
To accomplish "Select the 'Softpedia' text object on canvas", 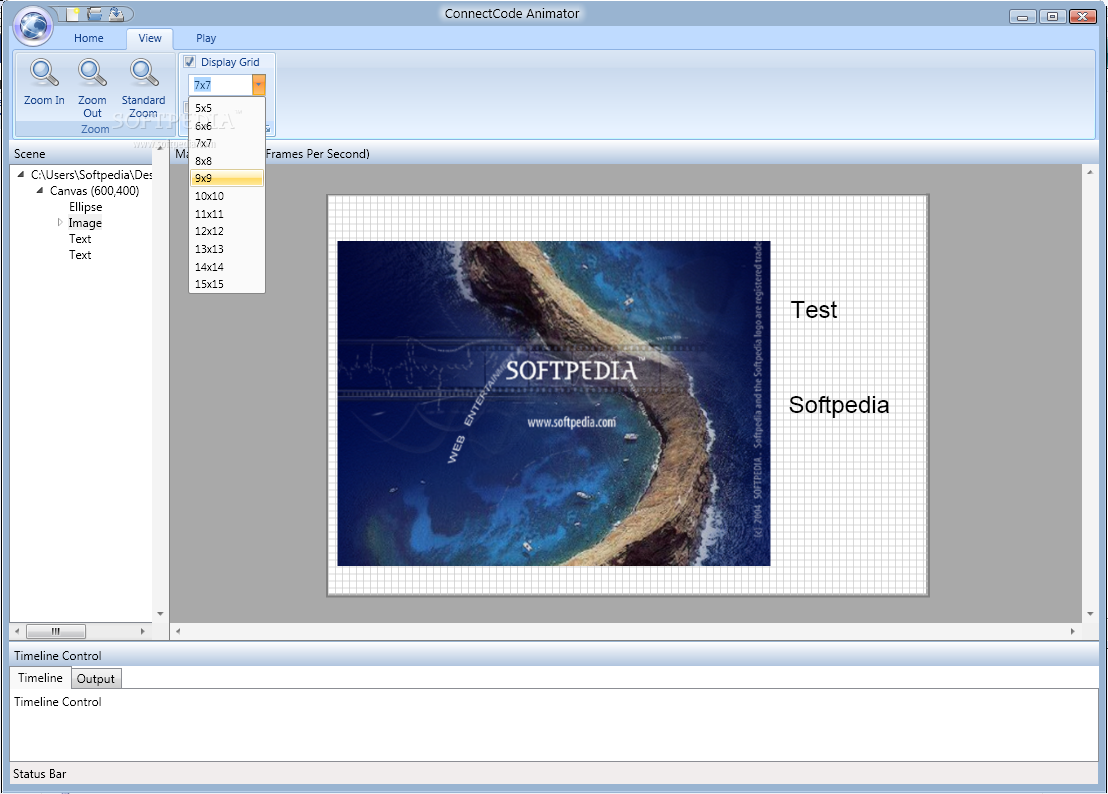I will point(839,405).
